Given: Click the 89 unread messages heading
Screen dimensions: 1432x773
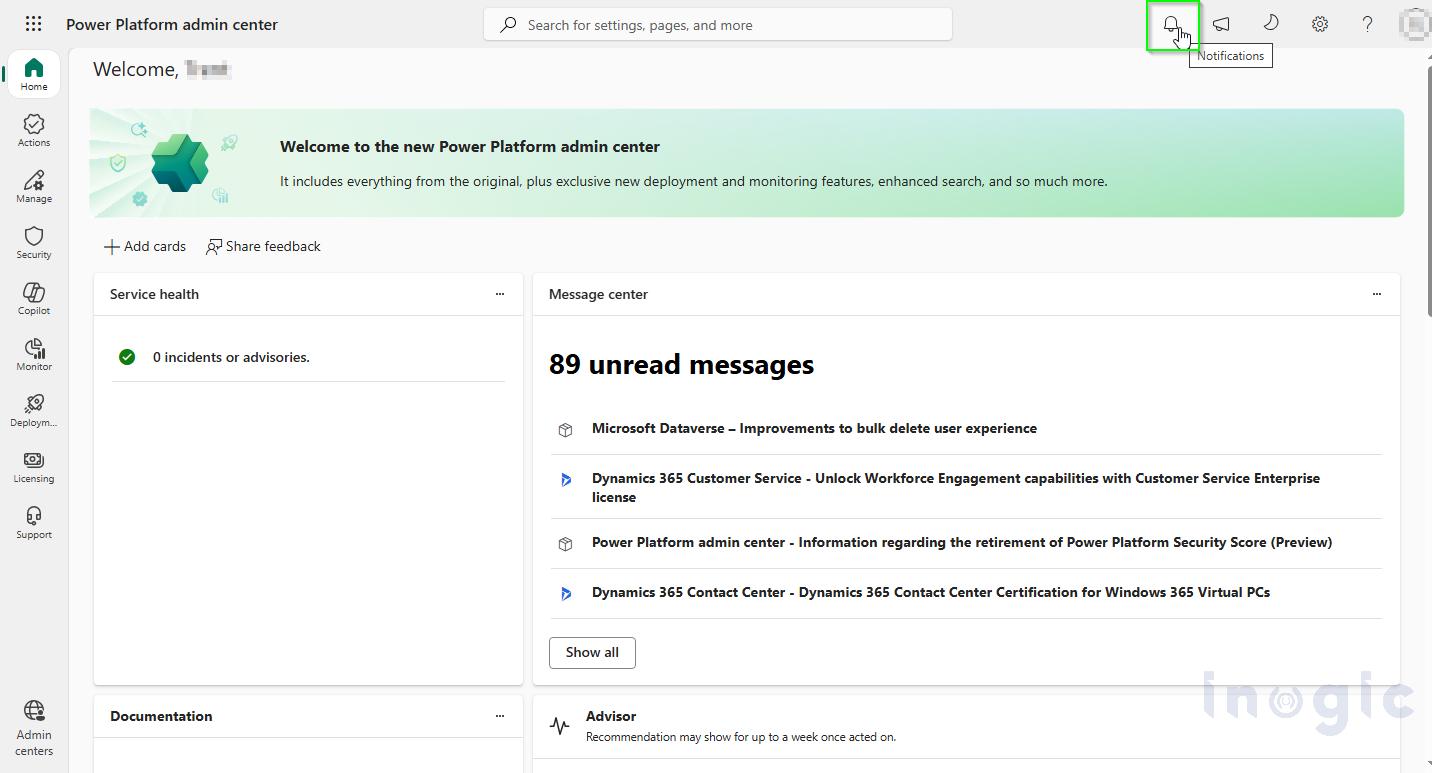Looking at the screenshot, I should (x=681, y=365).
